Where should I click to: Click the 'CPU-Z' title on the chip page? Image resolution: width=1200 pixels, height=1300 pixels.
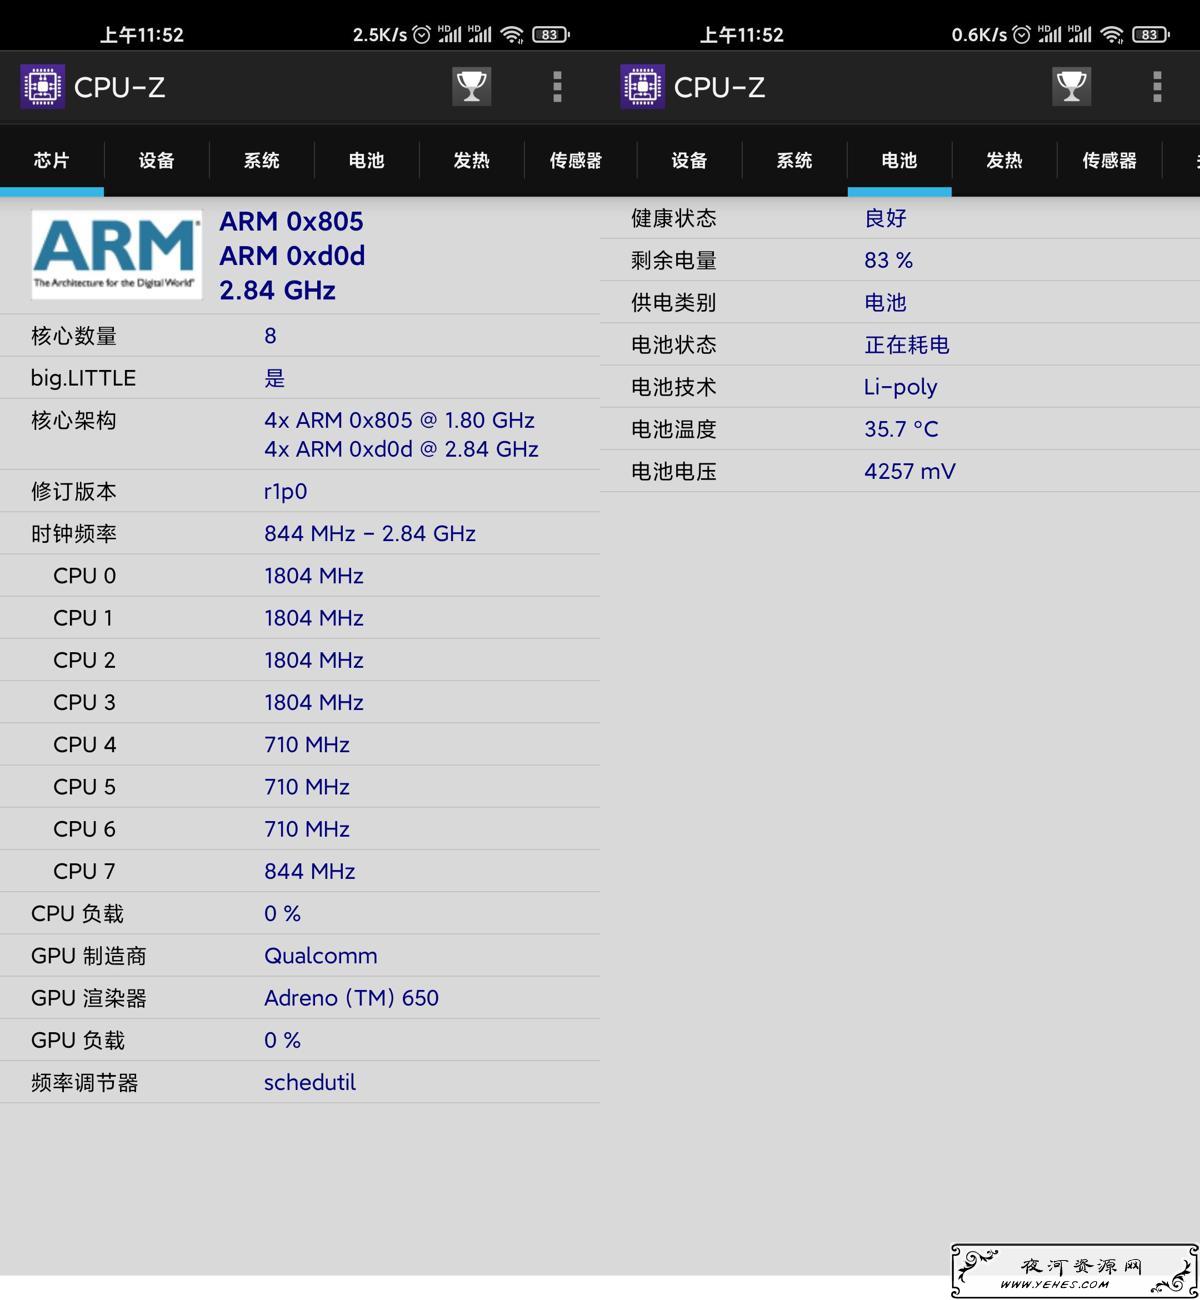[120, 87]
